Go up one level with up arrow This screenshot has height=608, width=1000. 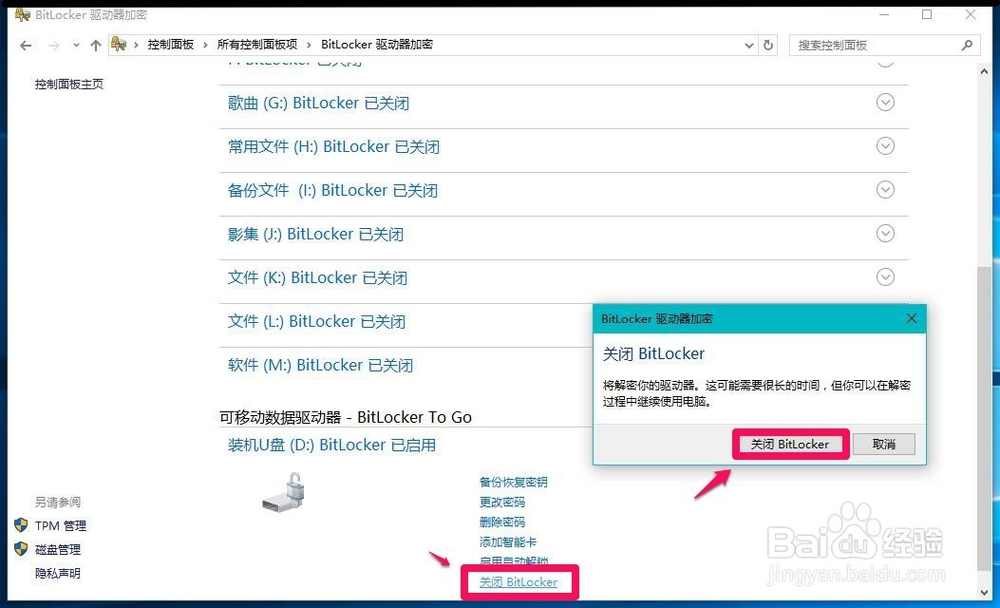pos(96,45)
